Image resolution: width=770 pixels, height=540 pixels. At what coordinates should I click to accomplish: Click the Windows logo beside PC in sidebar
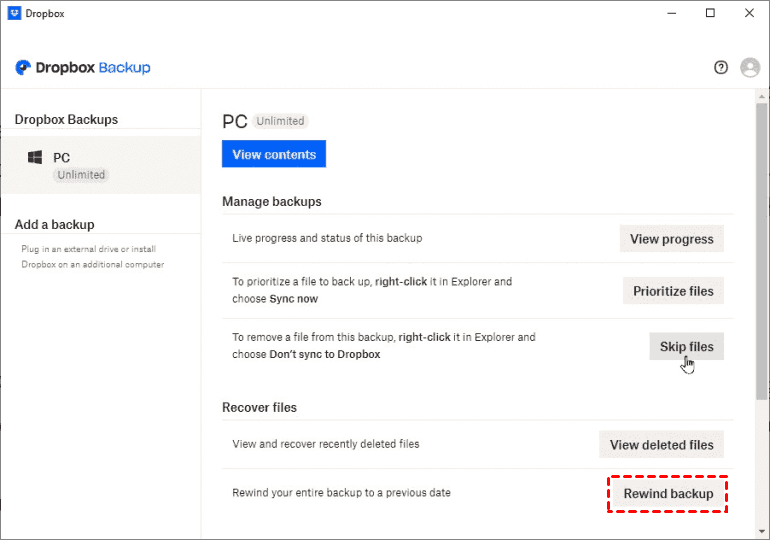35,158
